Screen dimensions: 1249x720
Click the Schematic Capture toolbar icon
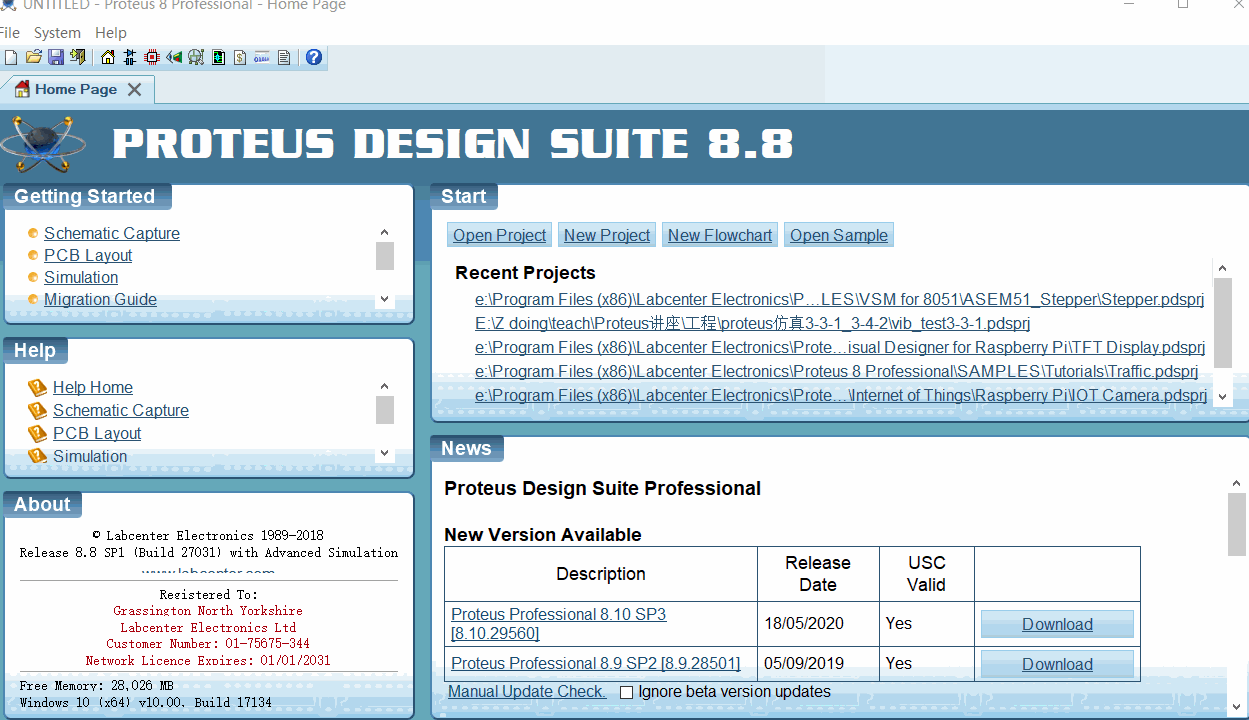[x=130, y=57]
